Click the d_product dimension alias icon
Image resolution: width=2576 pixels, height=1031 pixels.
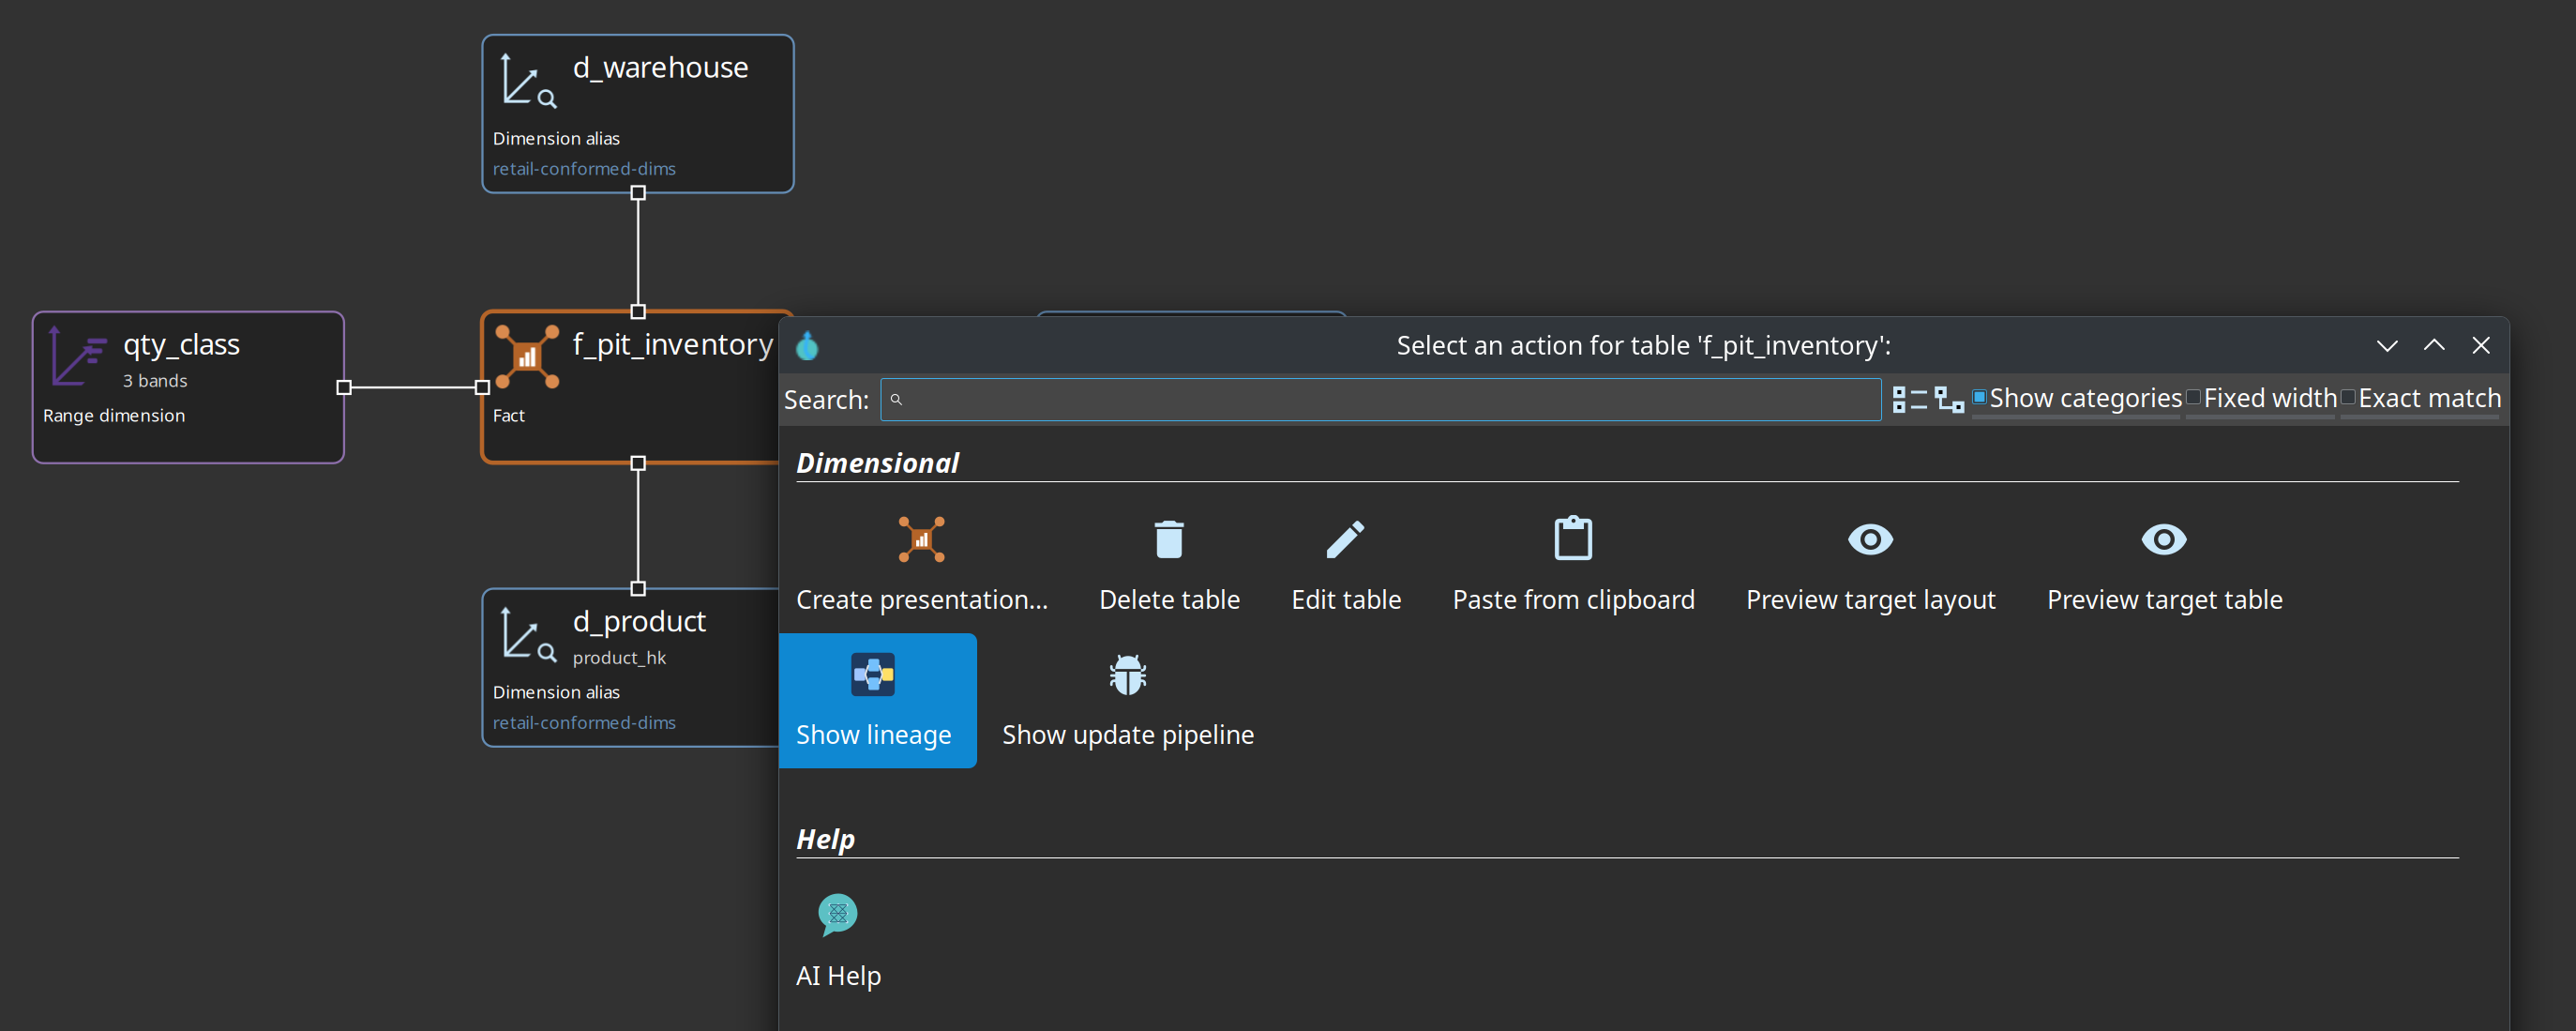pyautogui.click(x=527, y=634)
